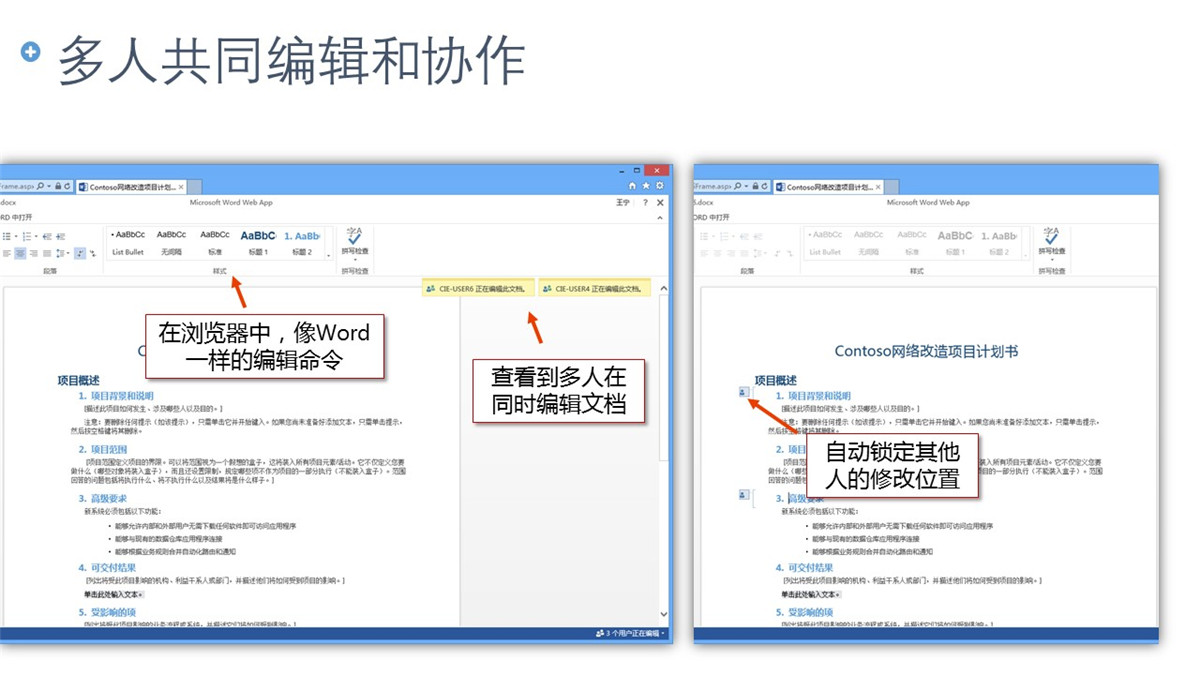Screen dimensions: 1200x675
Task: Select 标题 2 style in left window
Action: click(x=301, y=243)
